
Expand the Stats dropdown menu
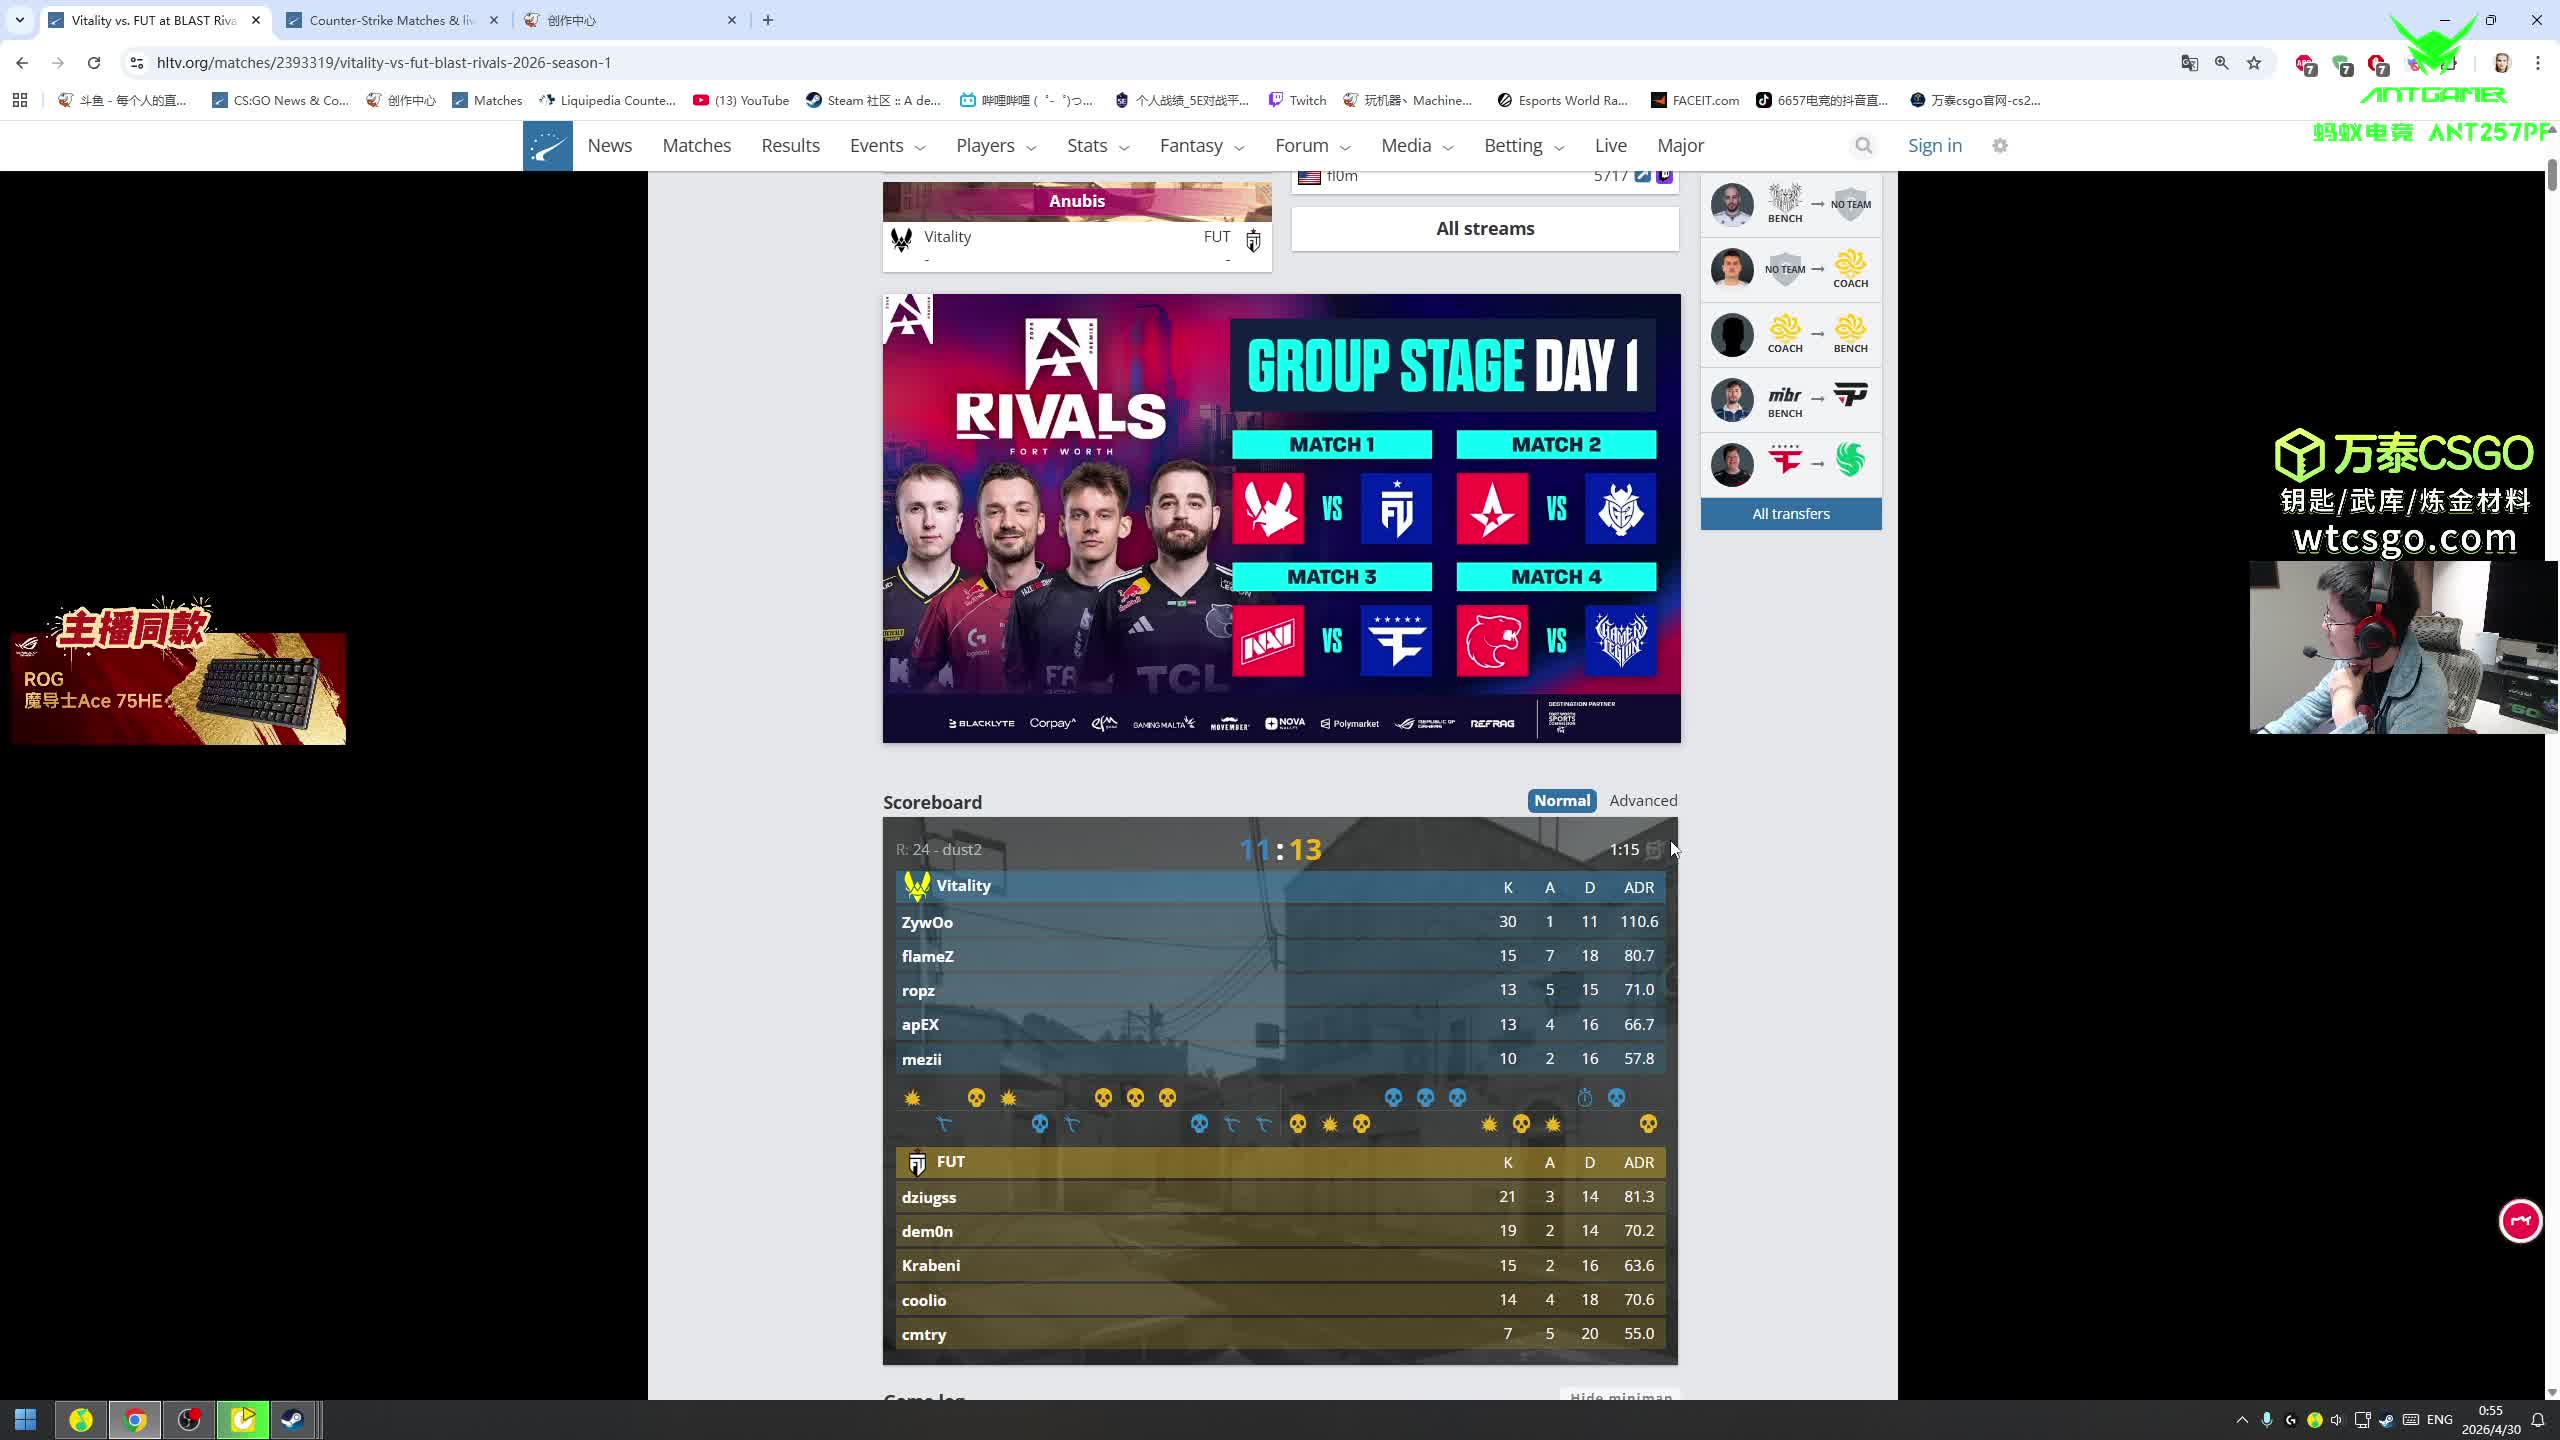[1097, 146]
